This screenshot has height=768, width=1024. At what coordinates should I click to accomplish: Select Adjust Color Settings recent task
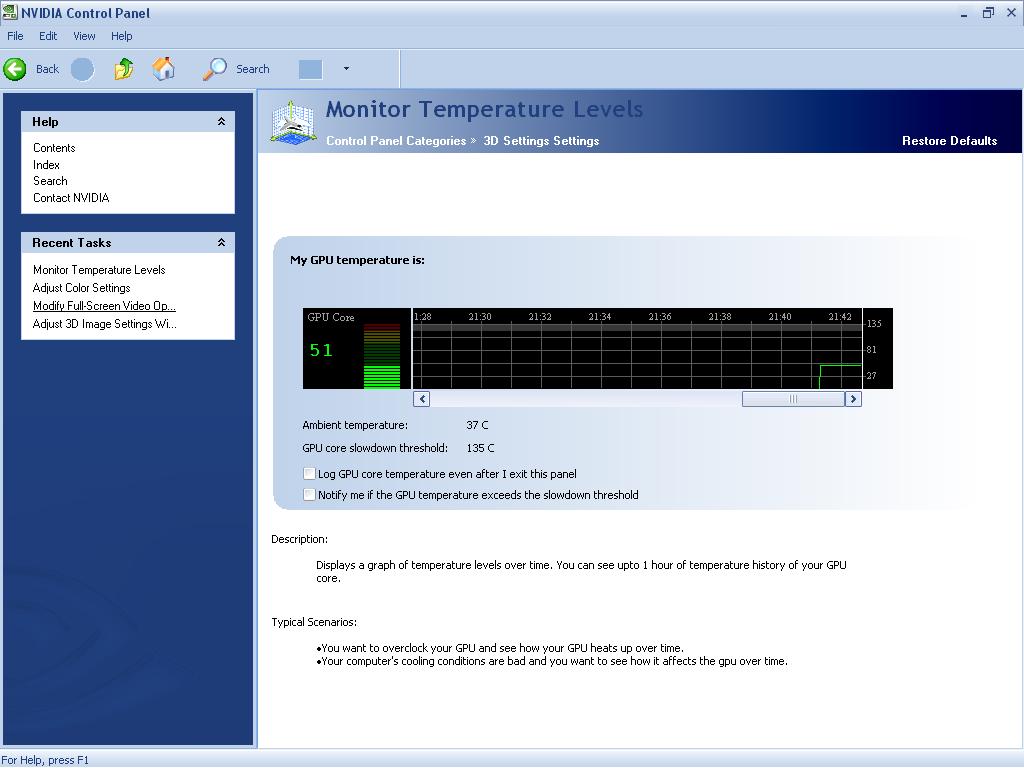[82, 288]
